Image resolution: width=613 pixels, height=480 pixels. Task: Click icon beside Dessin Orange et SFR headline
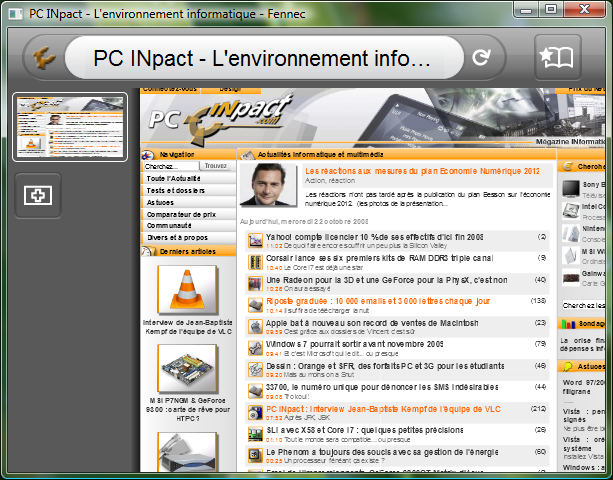255,370
